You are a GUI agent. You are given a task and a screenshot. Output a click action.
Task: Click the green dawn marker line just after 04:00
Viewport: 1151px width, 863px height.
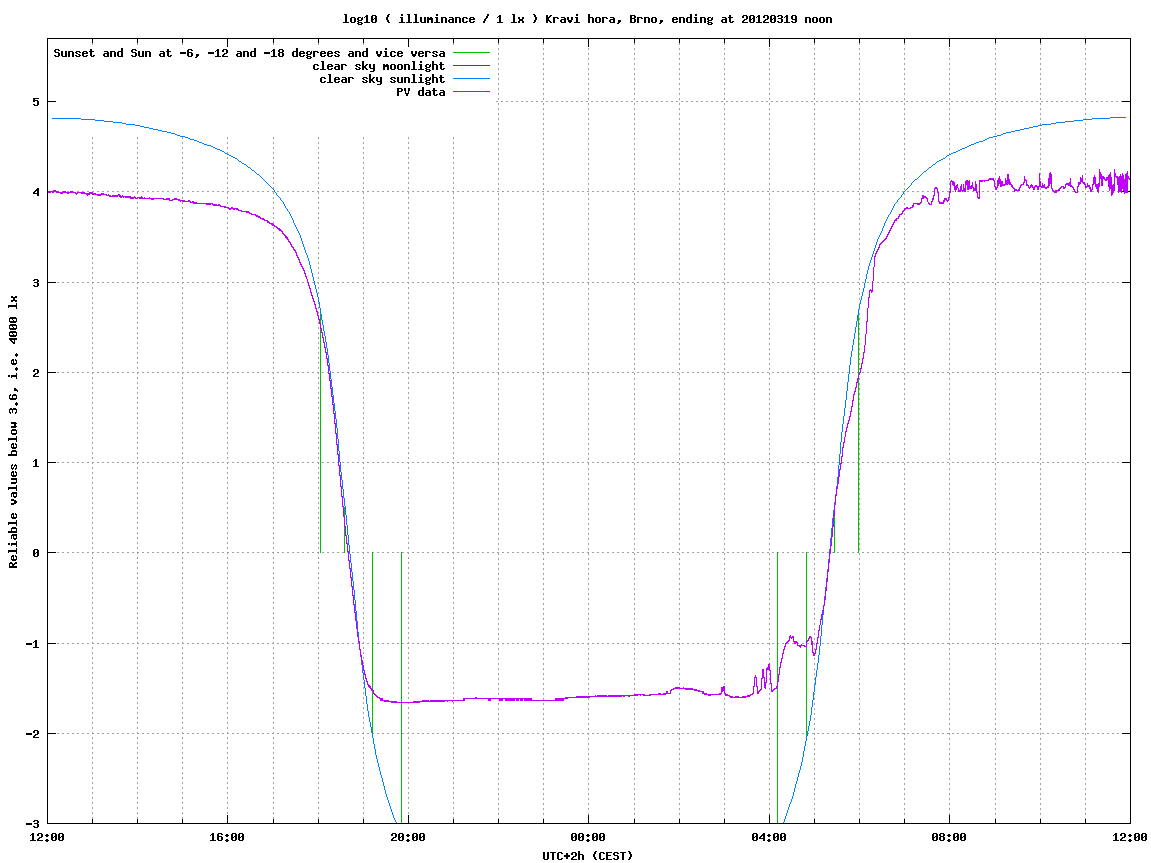(x=777, y=688)
